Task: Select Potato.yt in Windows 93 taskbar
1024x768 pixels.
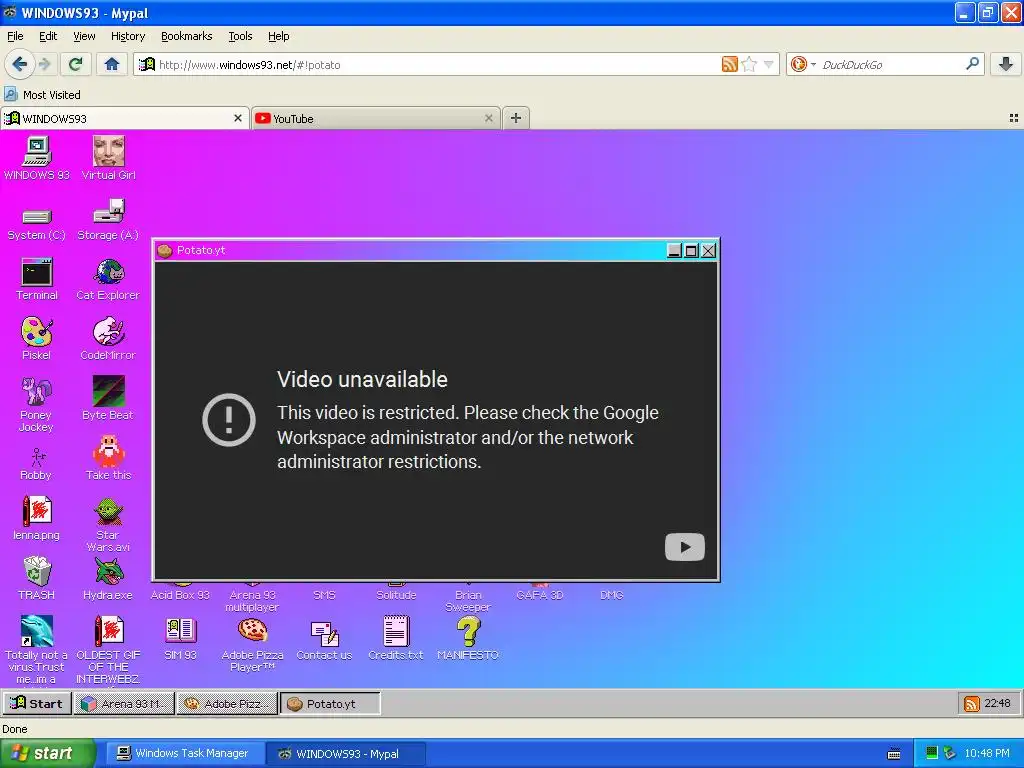Action: click(x=330, y=703)
